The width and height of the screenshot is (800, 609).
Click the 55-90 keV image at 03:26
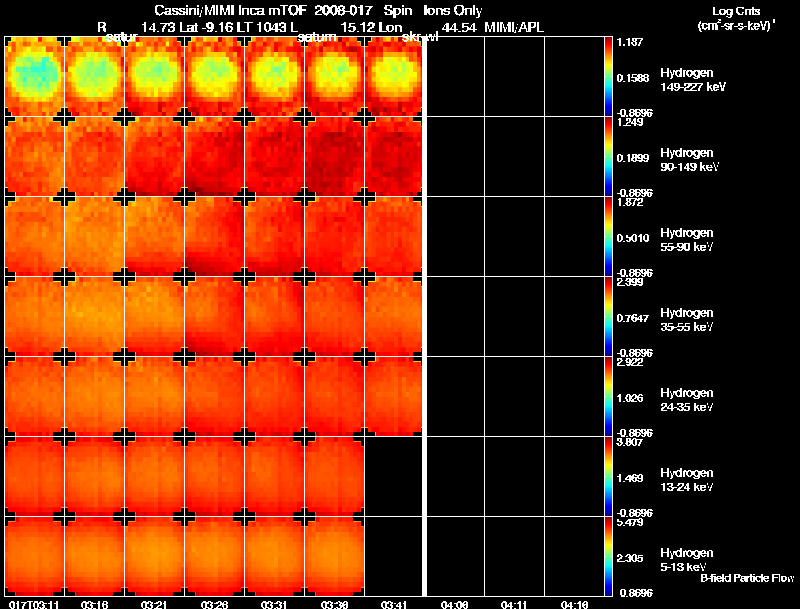point(214,237)
